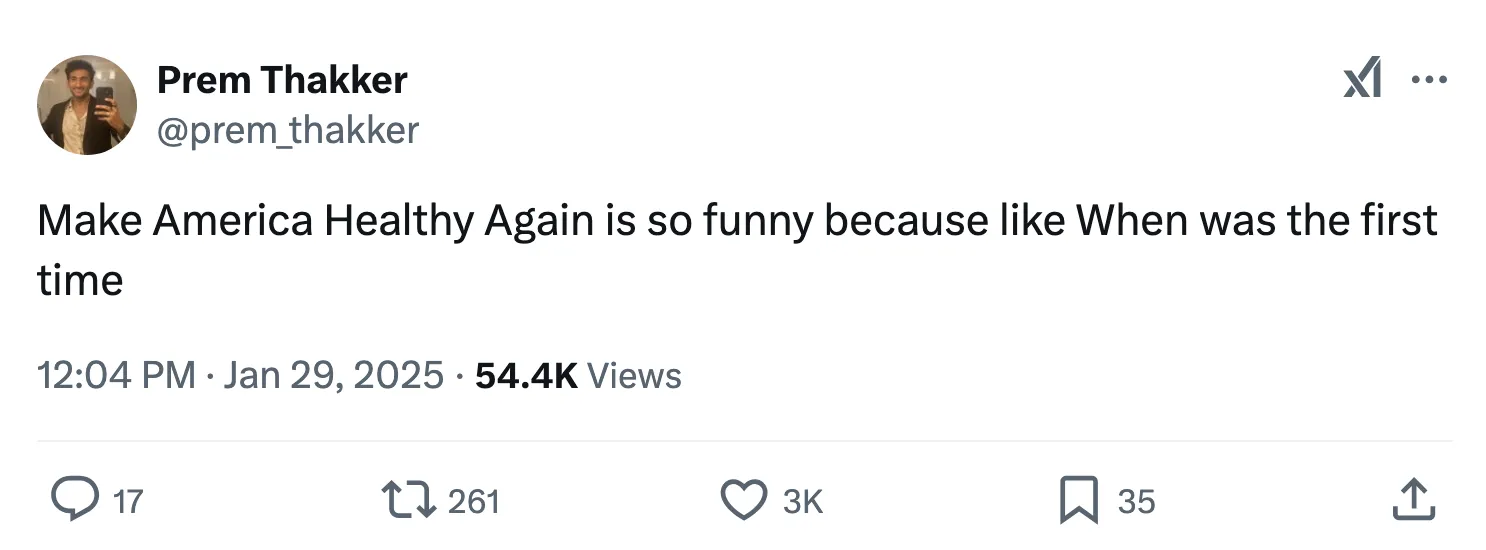Open the Grok icon beside the three dots
Screen dimensions: 1486x550
[x=1362, y=79]
